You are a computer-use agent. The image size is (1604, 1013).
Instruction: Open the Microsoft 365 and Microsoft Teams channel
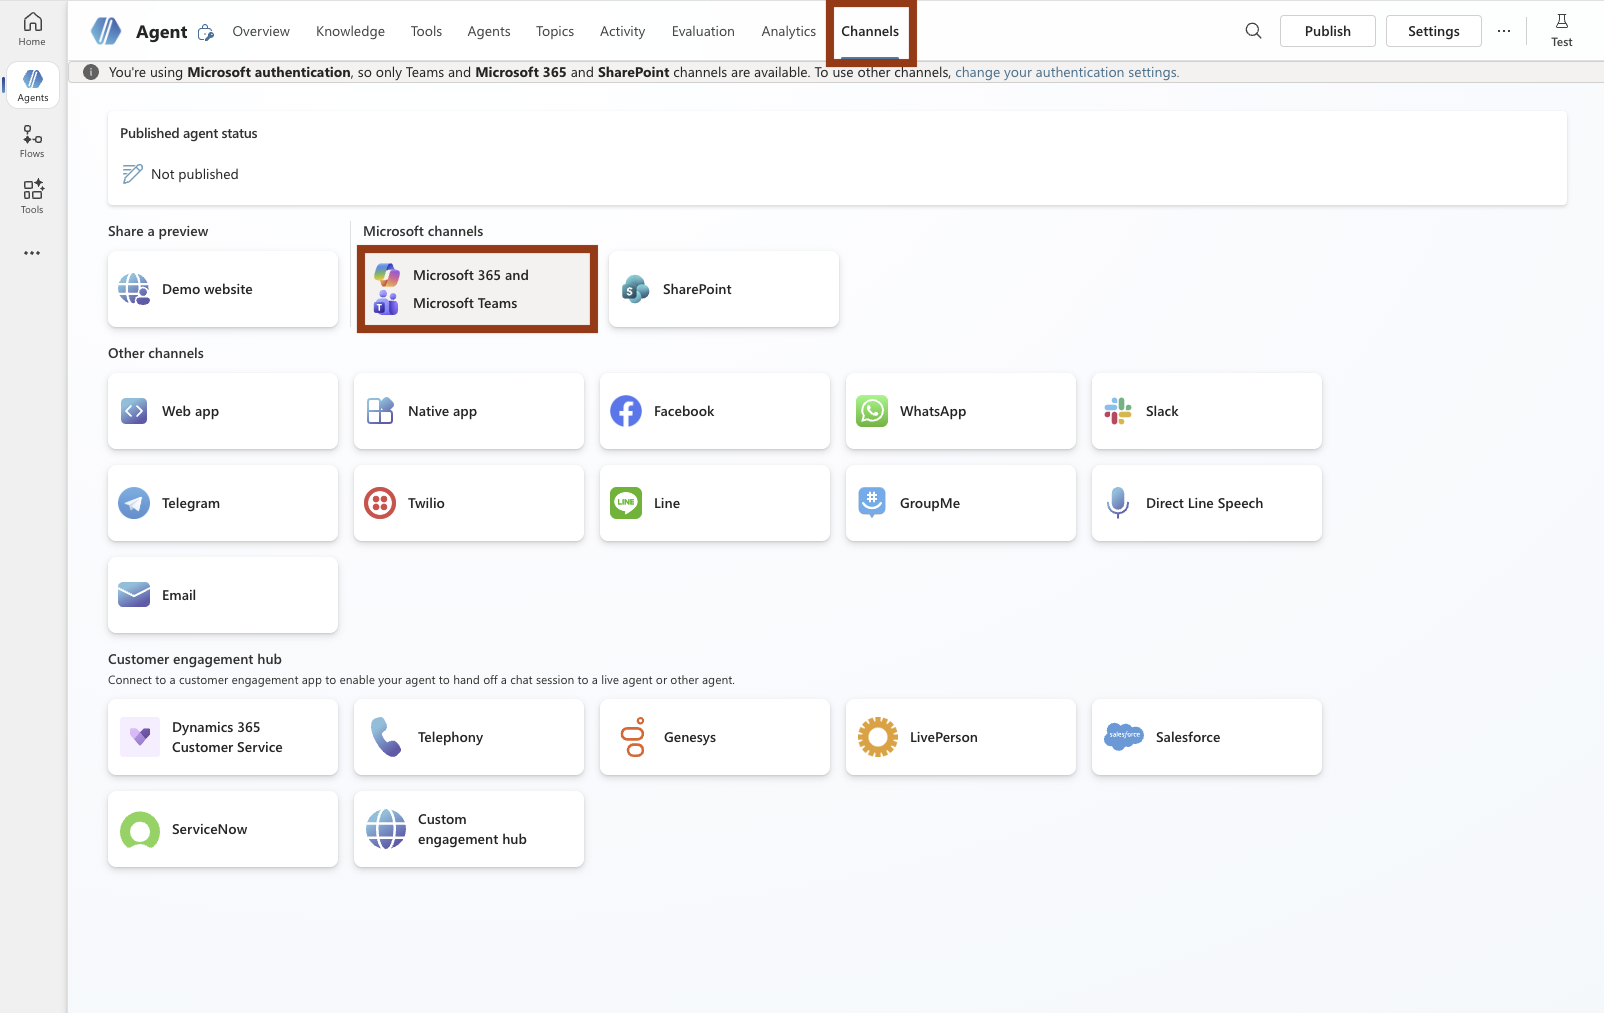click(x=477, y=289)
